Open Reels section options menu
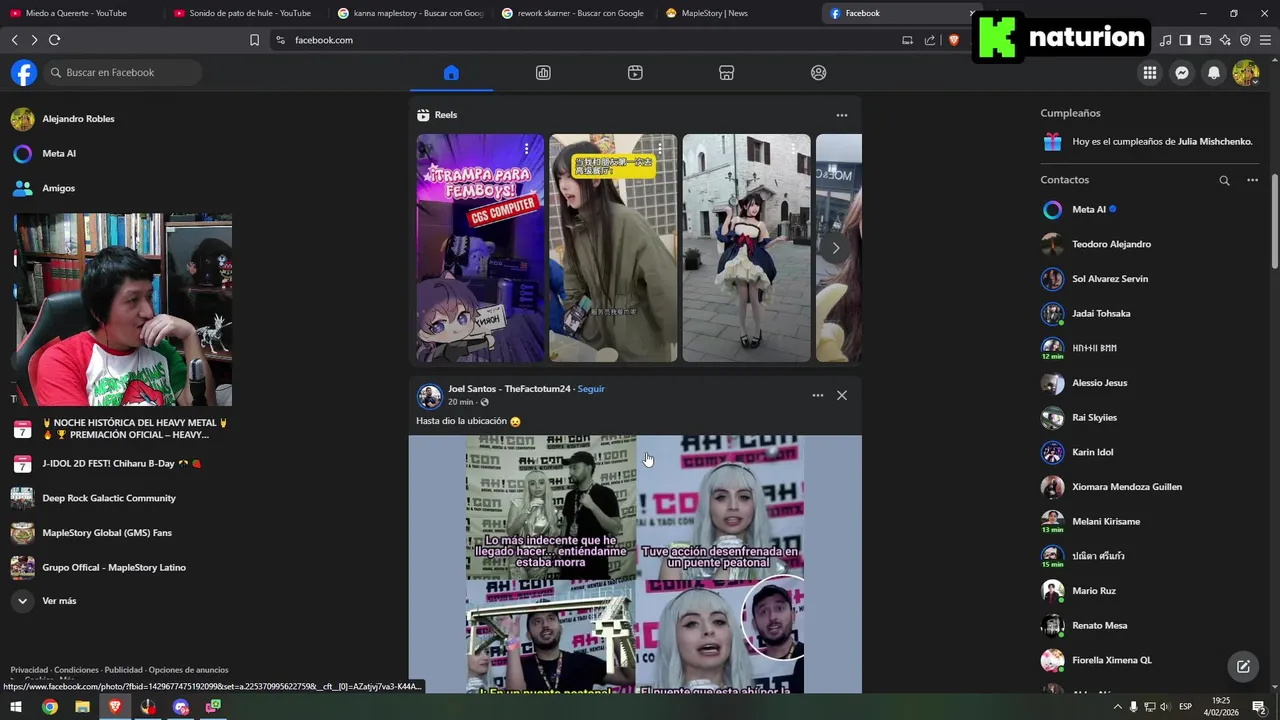The image size is (1280, 720). 842,115
